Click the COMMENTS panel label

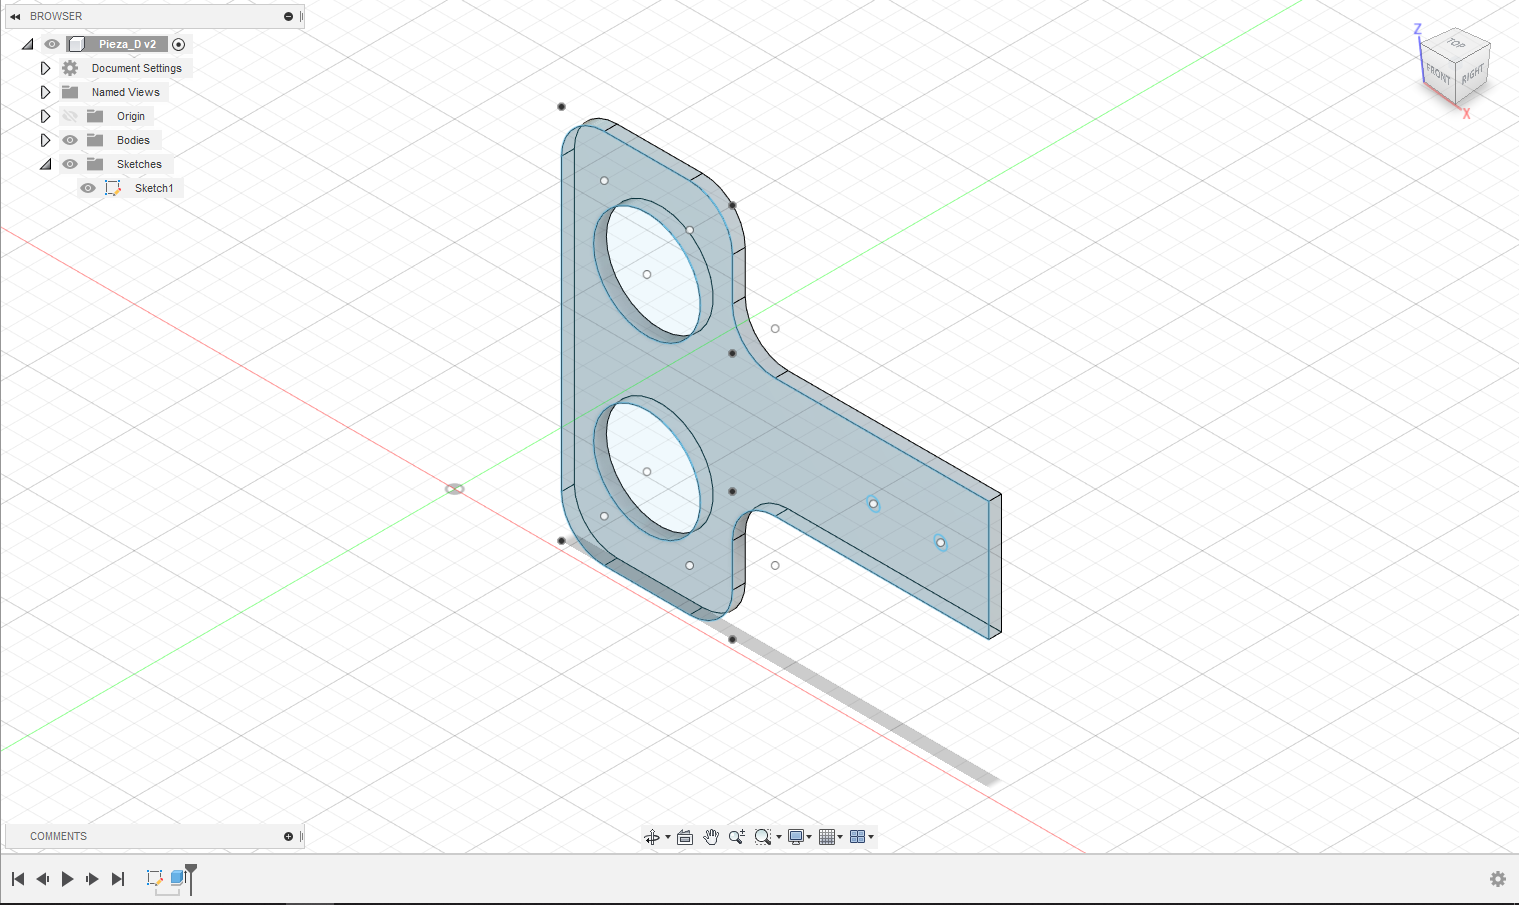(58, 837)
